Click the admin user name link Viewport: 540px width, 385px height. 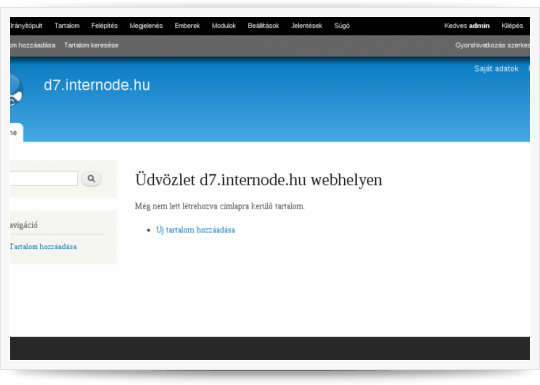click(479, 26)
